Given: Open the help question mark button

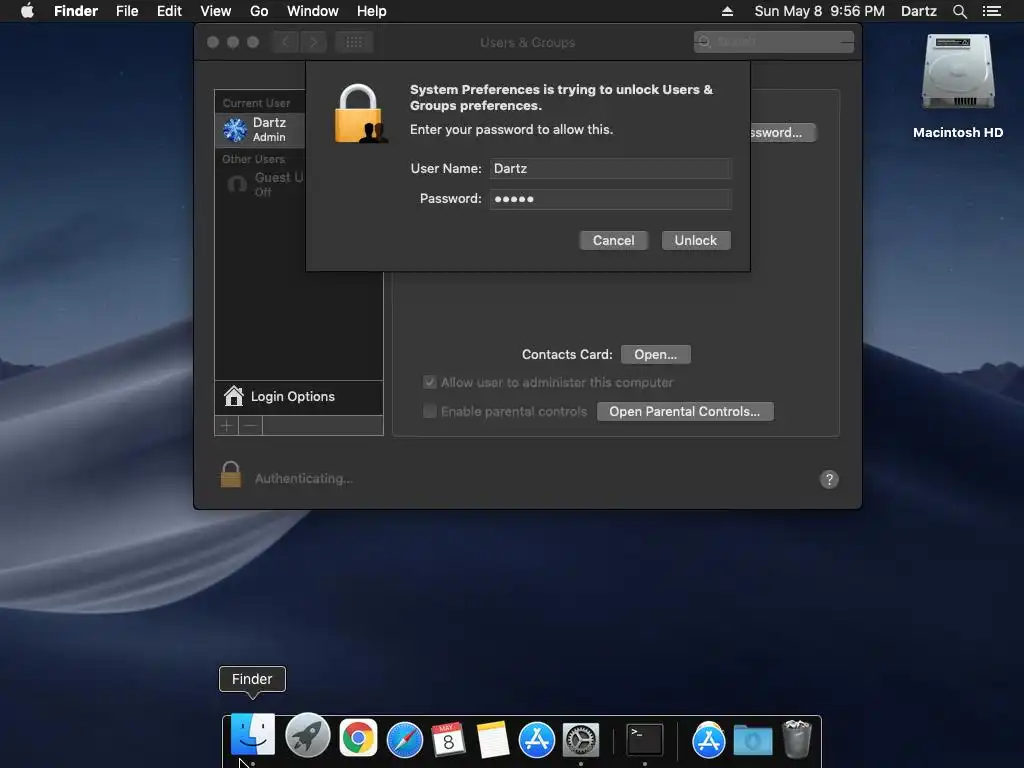Looking at the screenshot, I should click(x=829, y=479).
